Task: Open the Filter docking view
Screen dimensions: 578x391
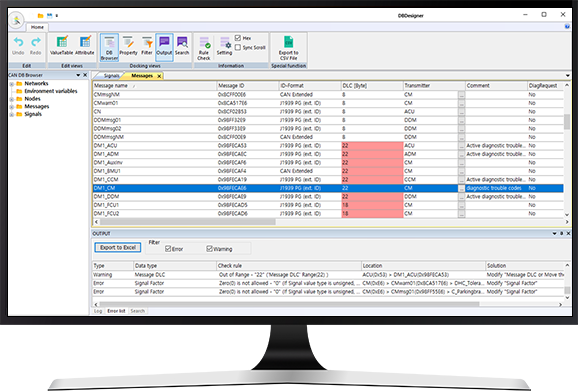Action: pos(147,46)
